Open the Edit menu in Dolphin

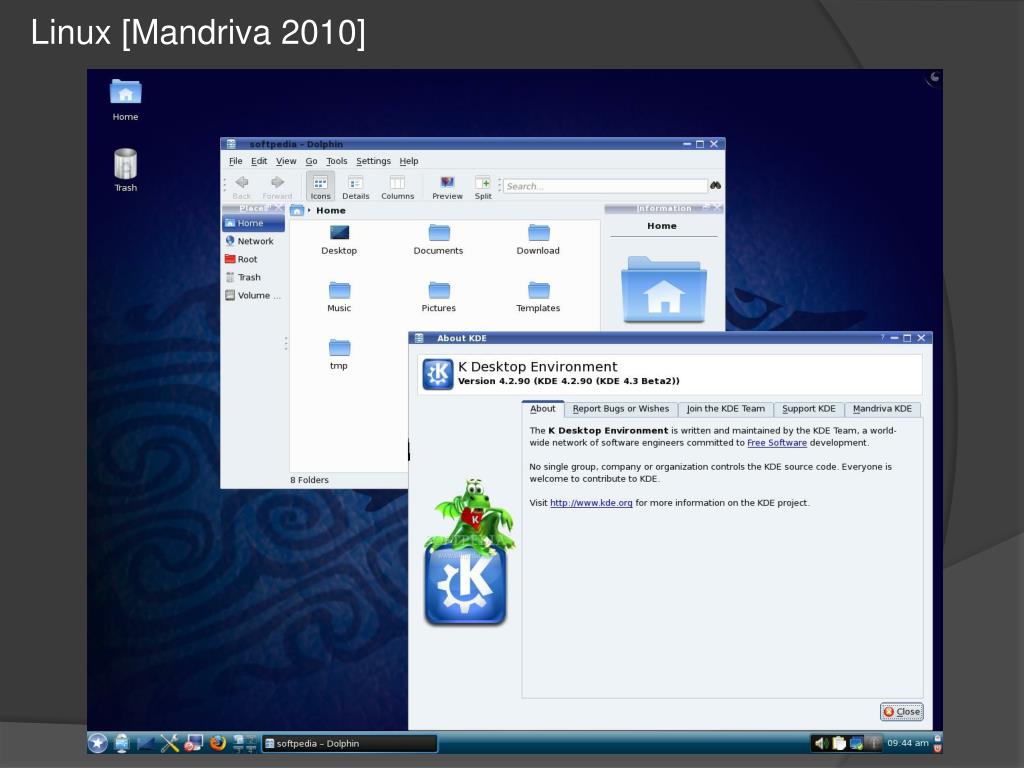[x=259, y=161]
